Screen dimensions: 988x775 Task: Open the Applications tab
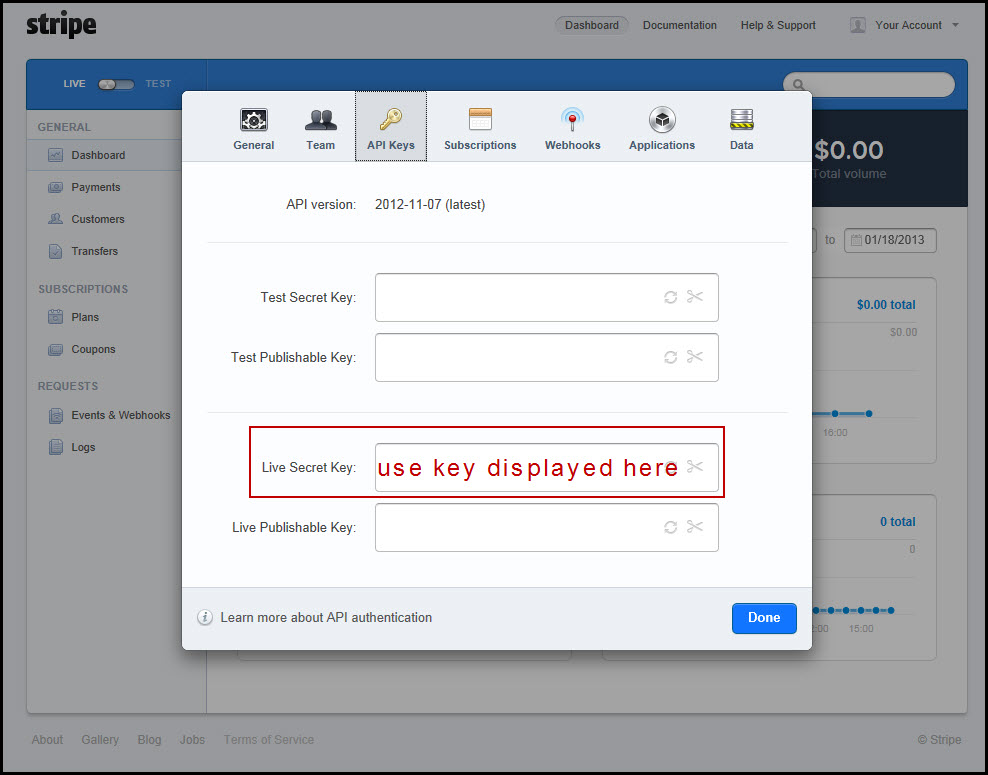(x=662, y=128)
